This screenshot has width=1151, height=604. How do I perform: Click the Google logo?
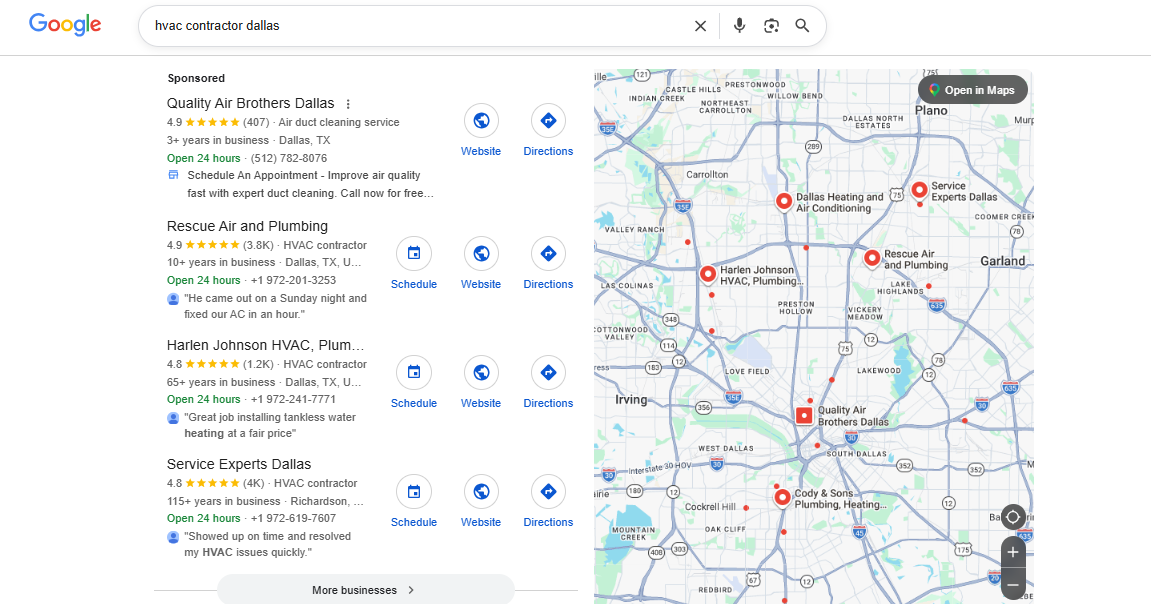click(65, 25)
